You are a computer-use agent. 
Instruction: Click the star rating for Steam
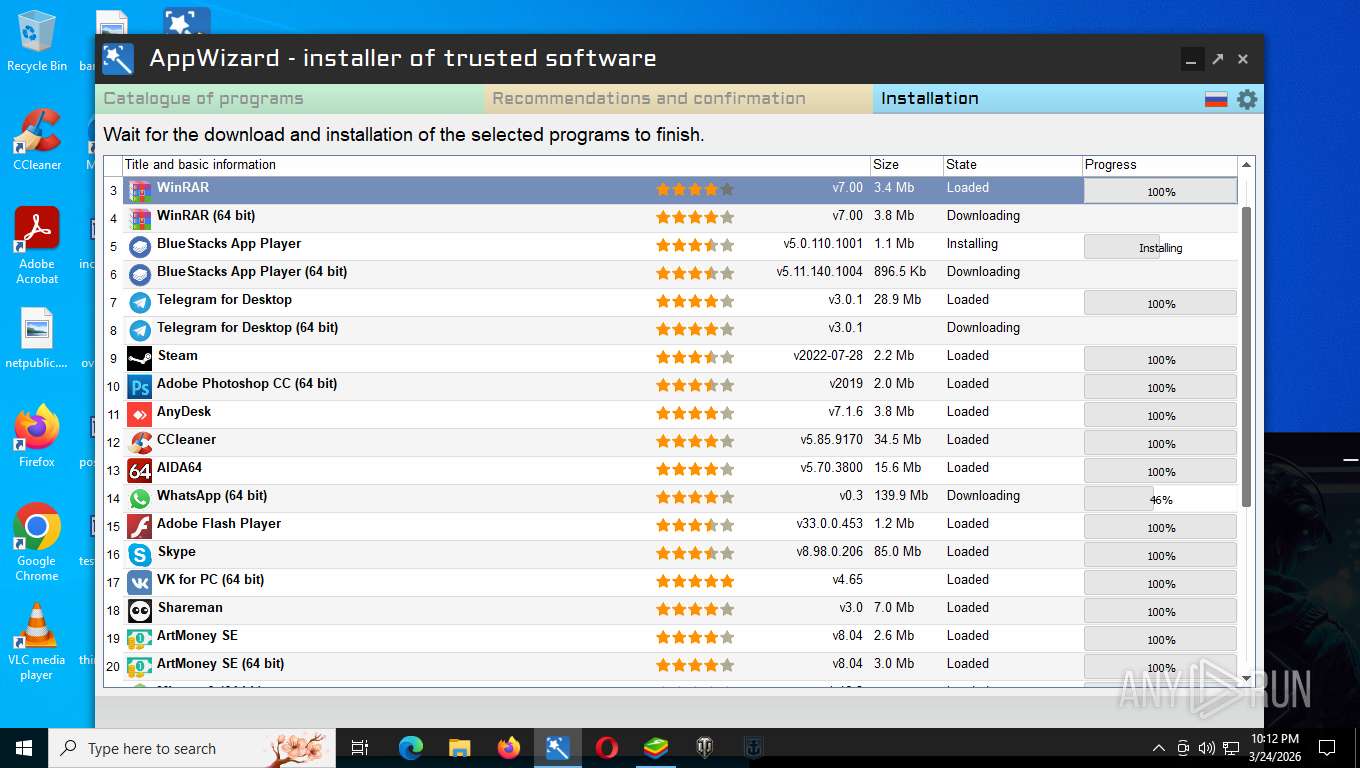click(695, 357)
